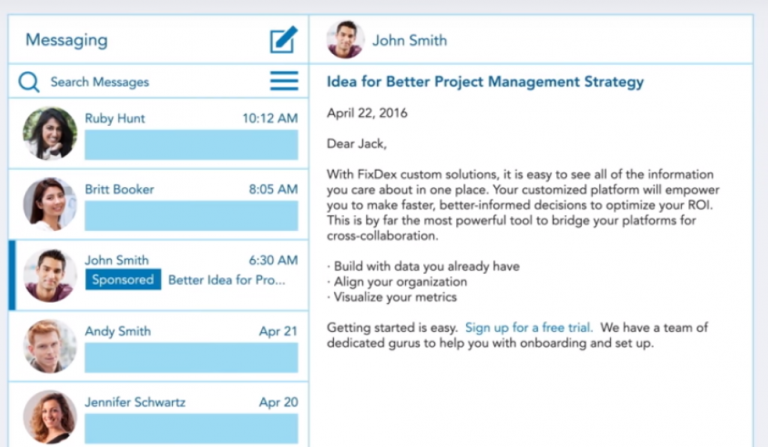Open the Ruby Hunt conversation name
768x447 pixels.
(x=115, y=118)
